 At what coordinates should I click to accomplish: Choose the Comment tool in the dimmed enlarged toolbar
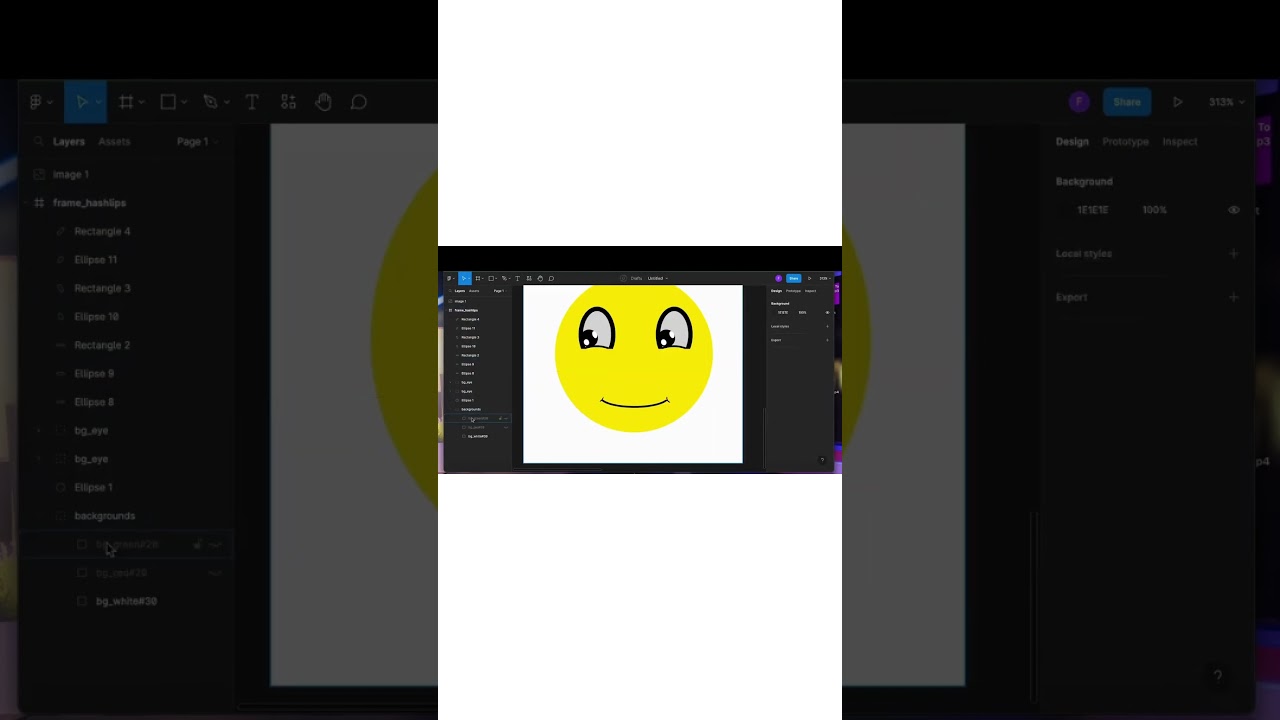[359, 102]
